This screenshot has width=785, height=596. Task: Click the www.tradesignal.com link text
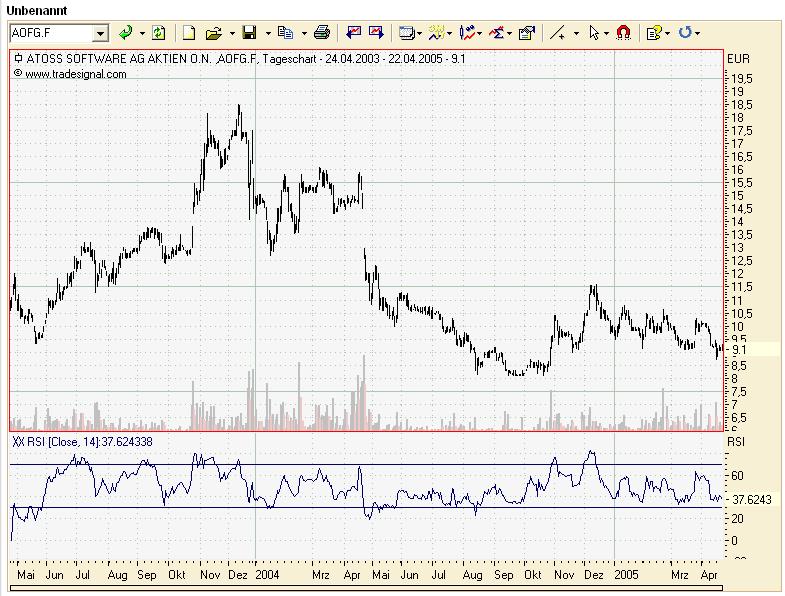click(75, 74)
